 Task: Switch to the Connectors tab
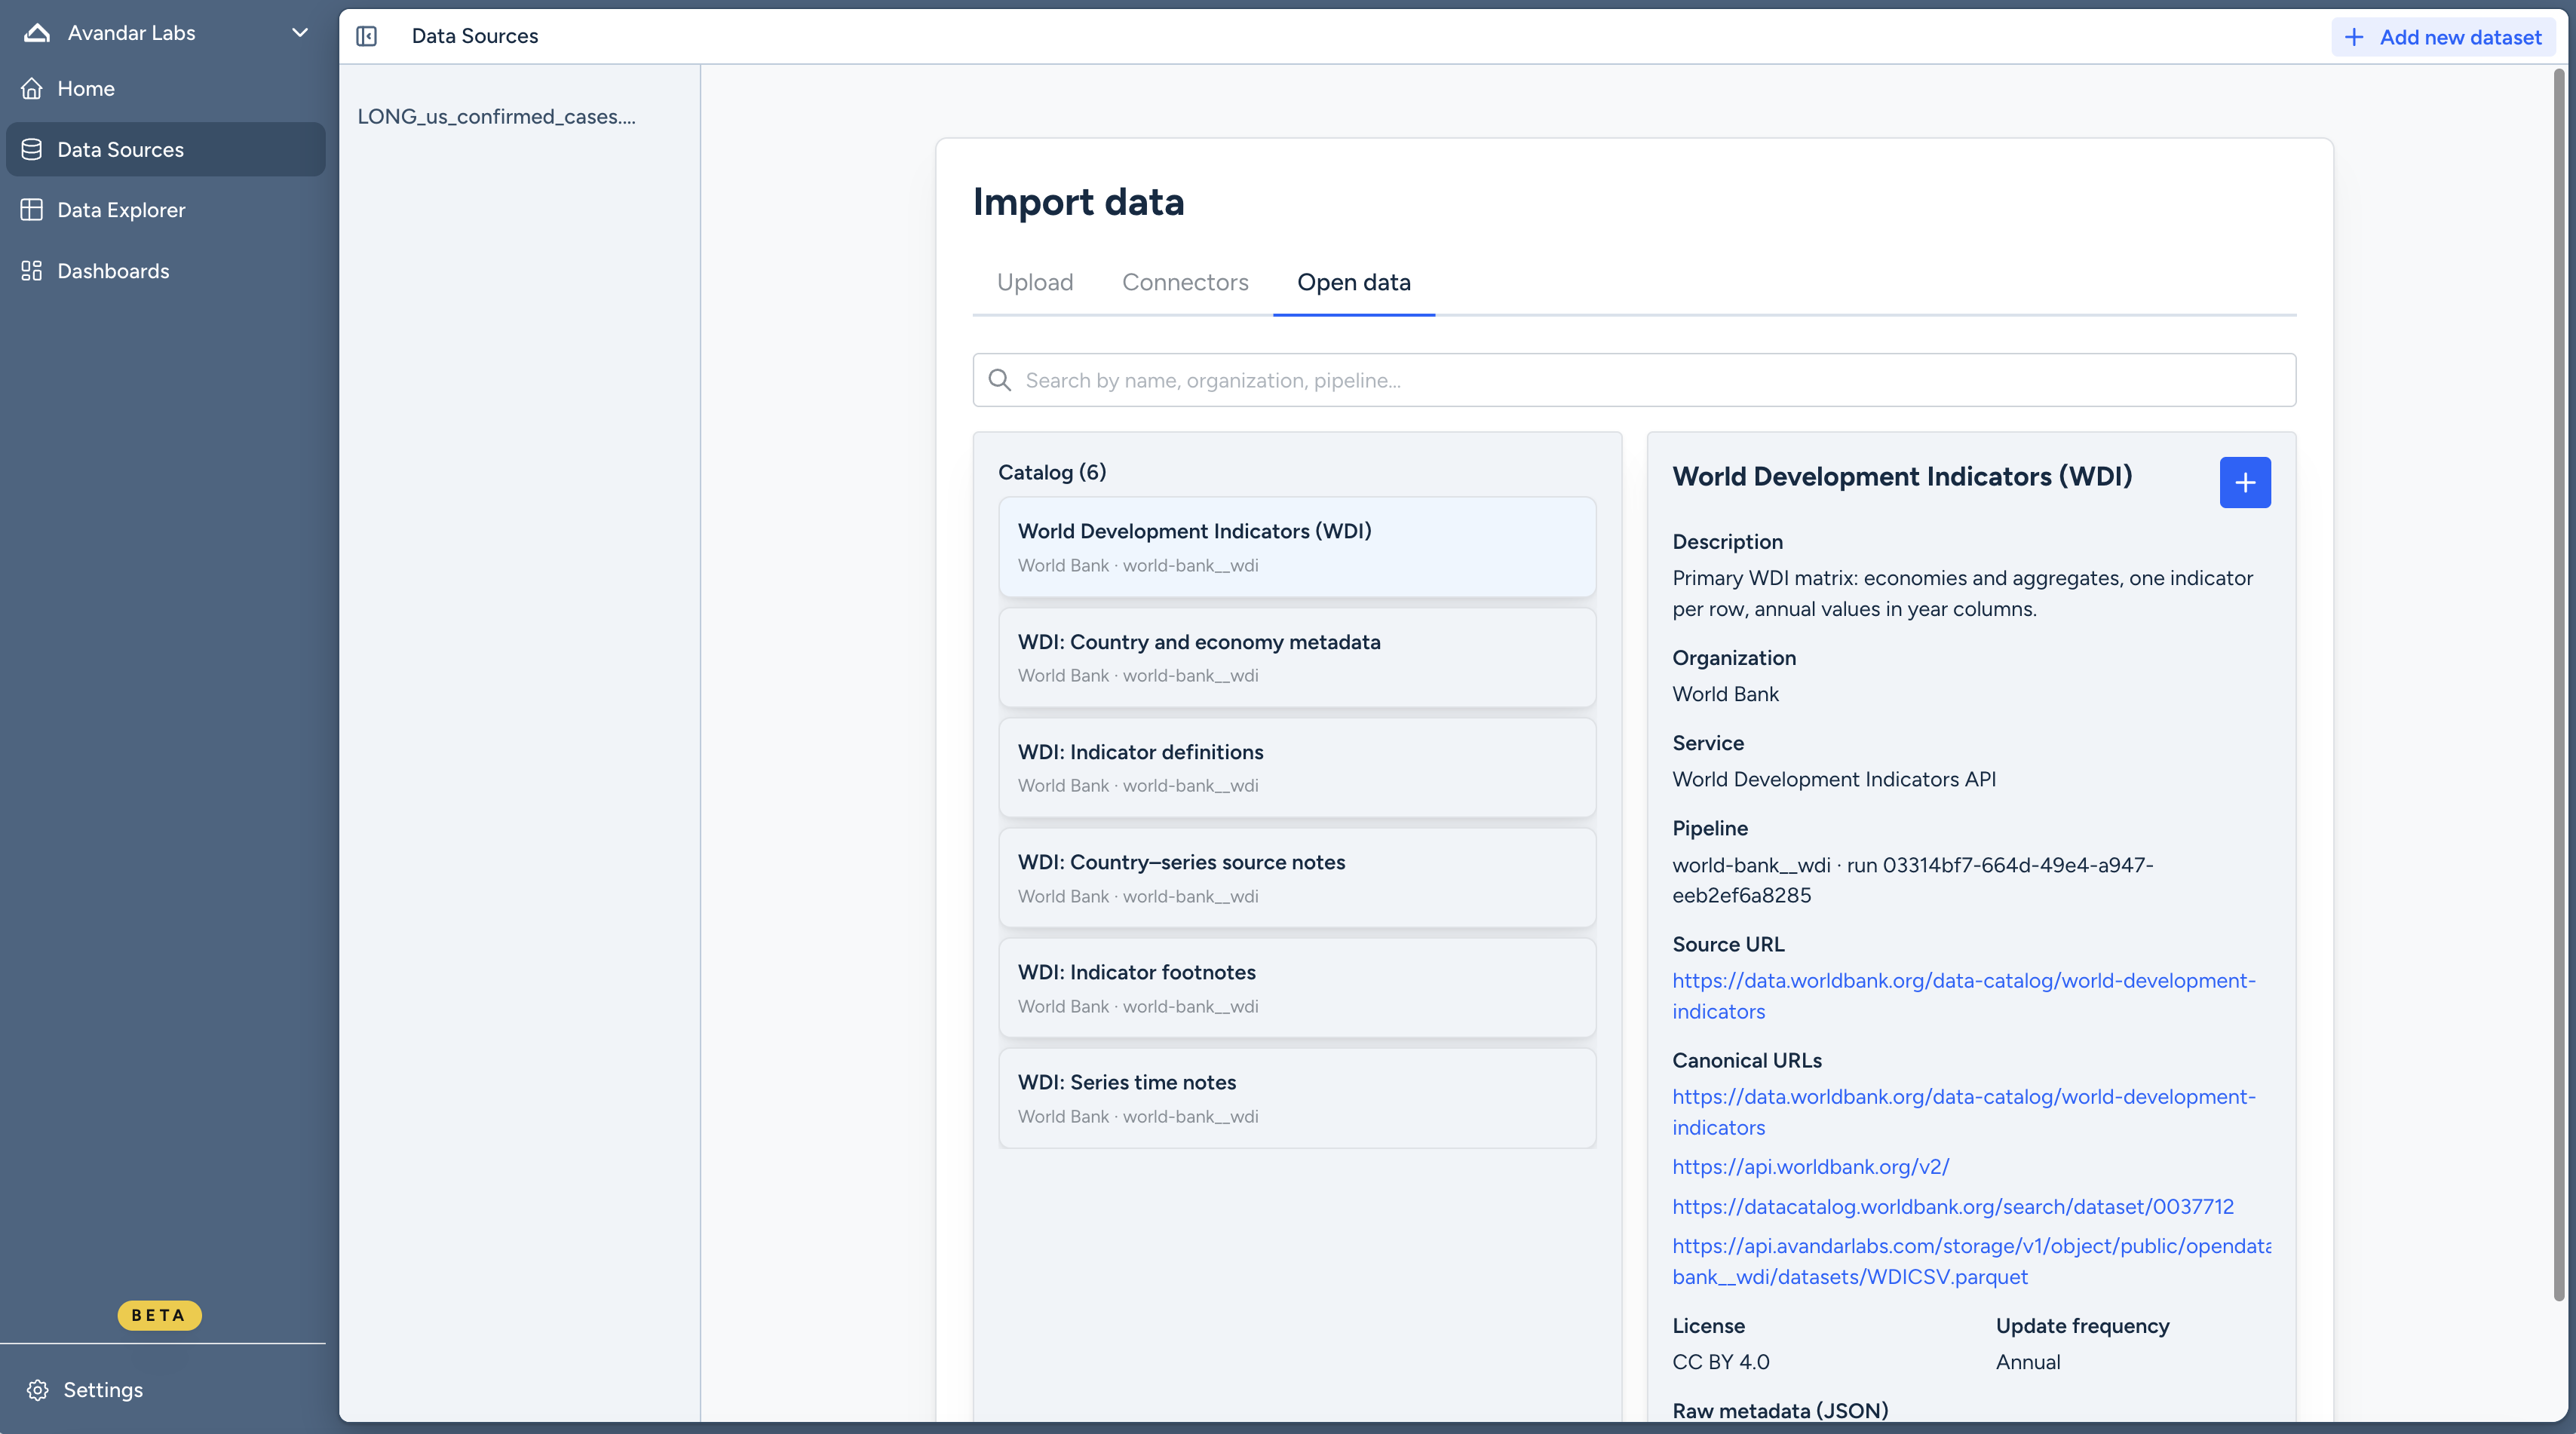coord(1185,283)
